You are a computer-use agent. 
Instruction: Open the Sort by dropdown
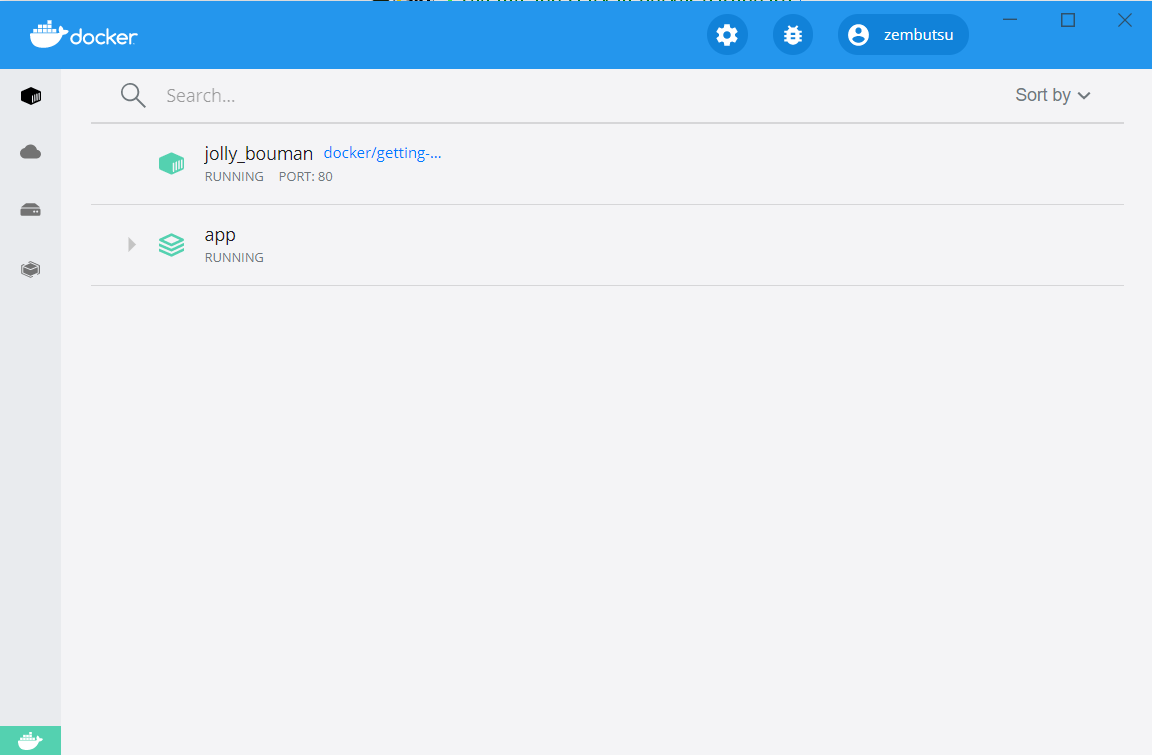point(1052,95)
